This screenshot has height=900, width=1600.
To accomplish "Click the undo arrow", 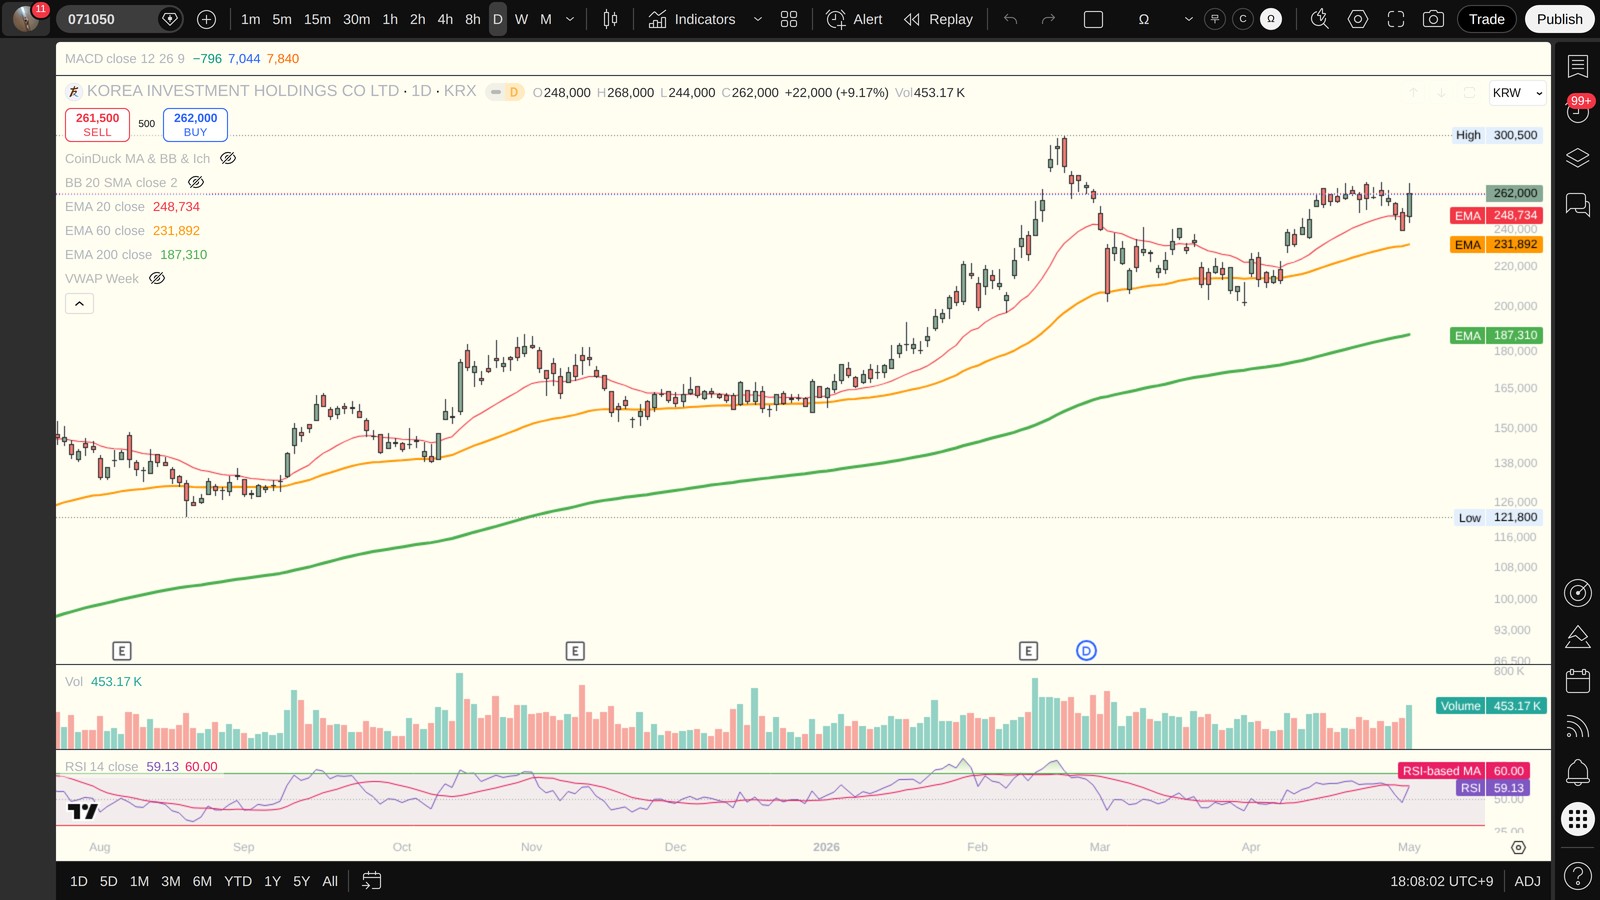I will [x=1010, y=19].
